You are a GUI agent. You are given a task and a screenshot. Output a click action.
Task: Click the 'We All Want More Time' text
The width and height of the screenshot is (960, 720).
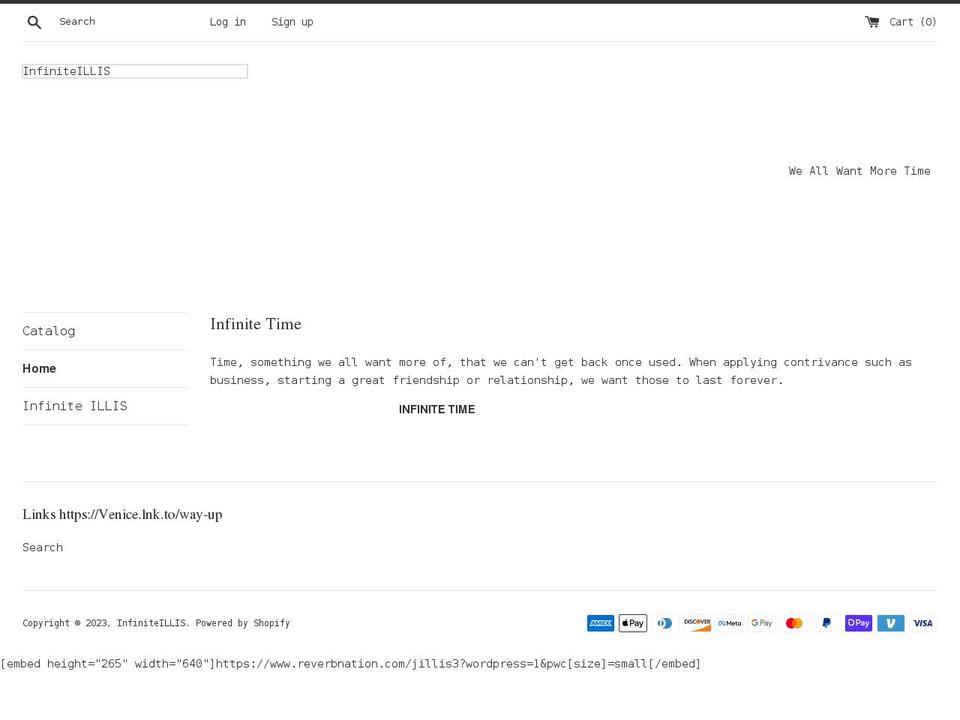pos(860,171)
